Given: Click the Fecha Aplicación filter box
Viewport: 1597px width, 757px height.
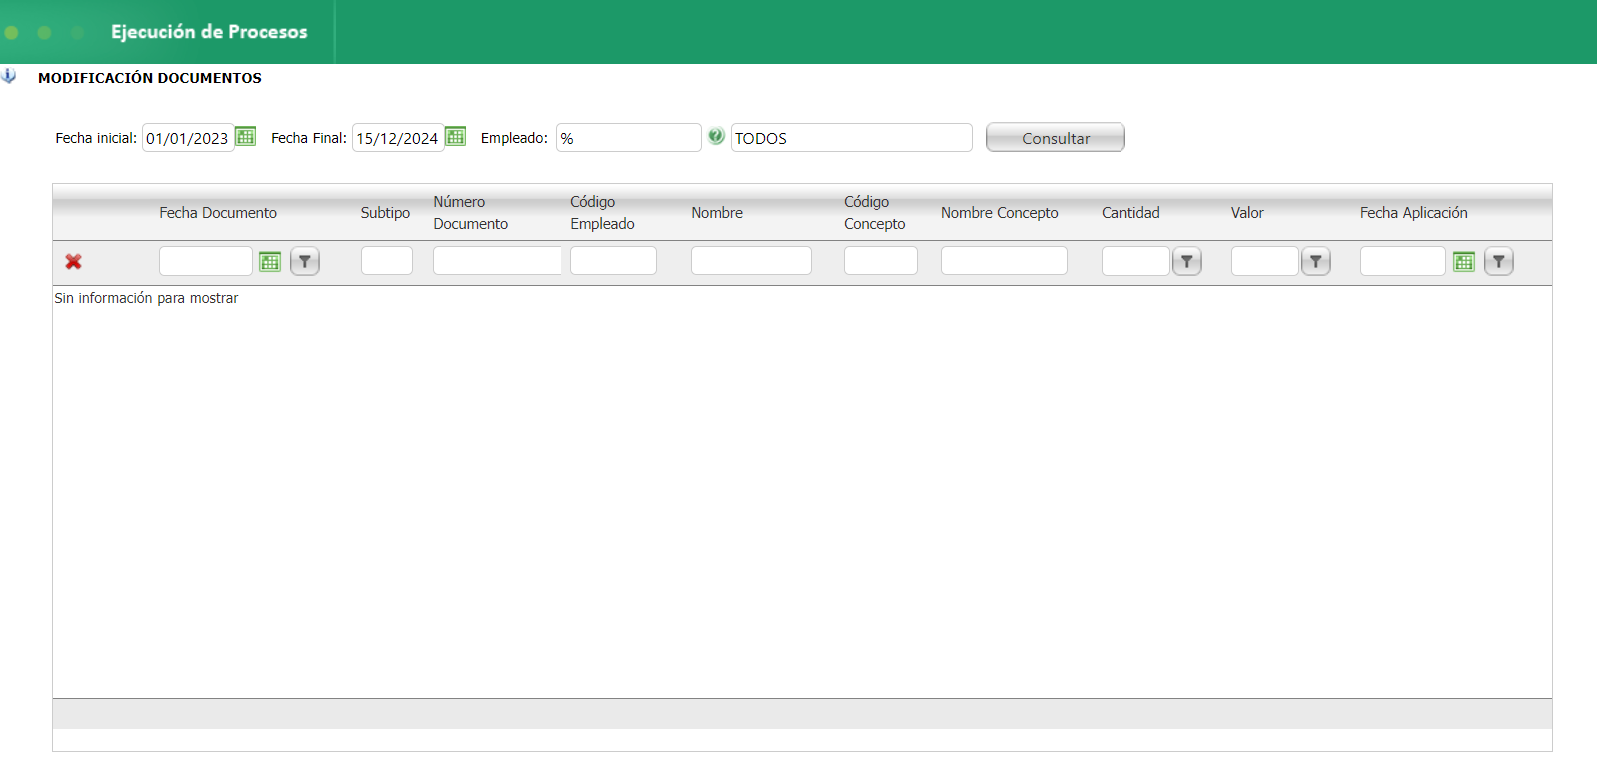Looking at the screenshot, I should 1403,261.
